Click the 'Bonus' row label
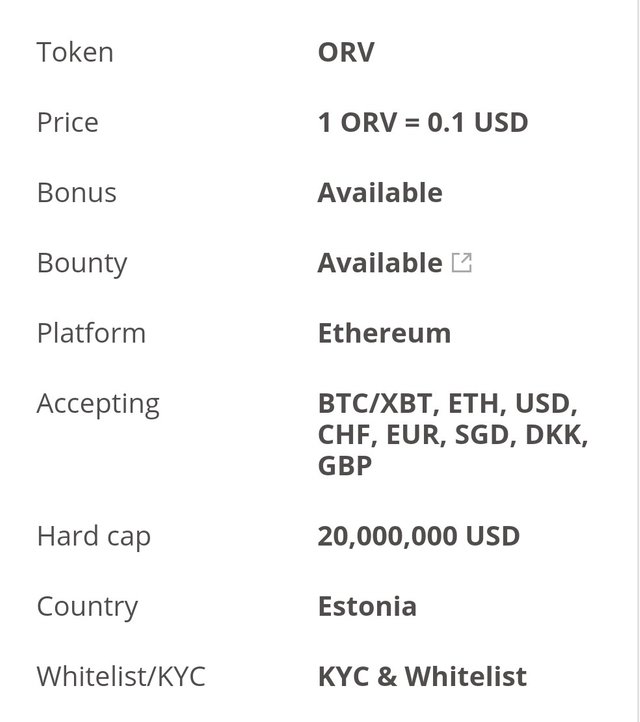The height and width of the screenshot is (722, 640). tap(77, 192)
